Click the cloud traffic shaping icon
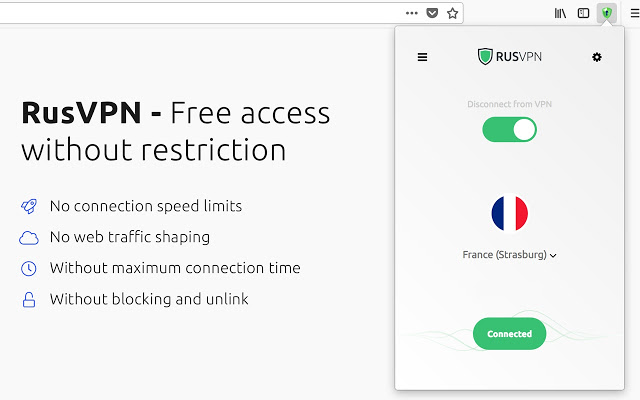The image size is (640, 400). click(29, 238)
